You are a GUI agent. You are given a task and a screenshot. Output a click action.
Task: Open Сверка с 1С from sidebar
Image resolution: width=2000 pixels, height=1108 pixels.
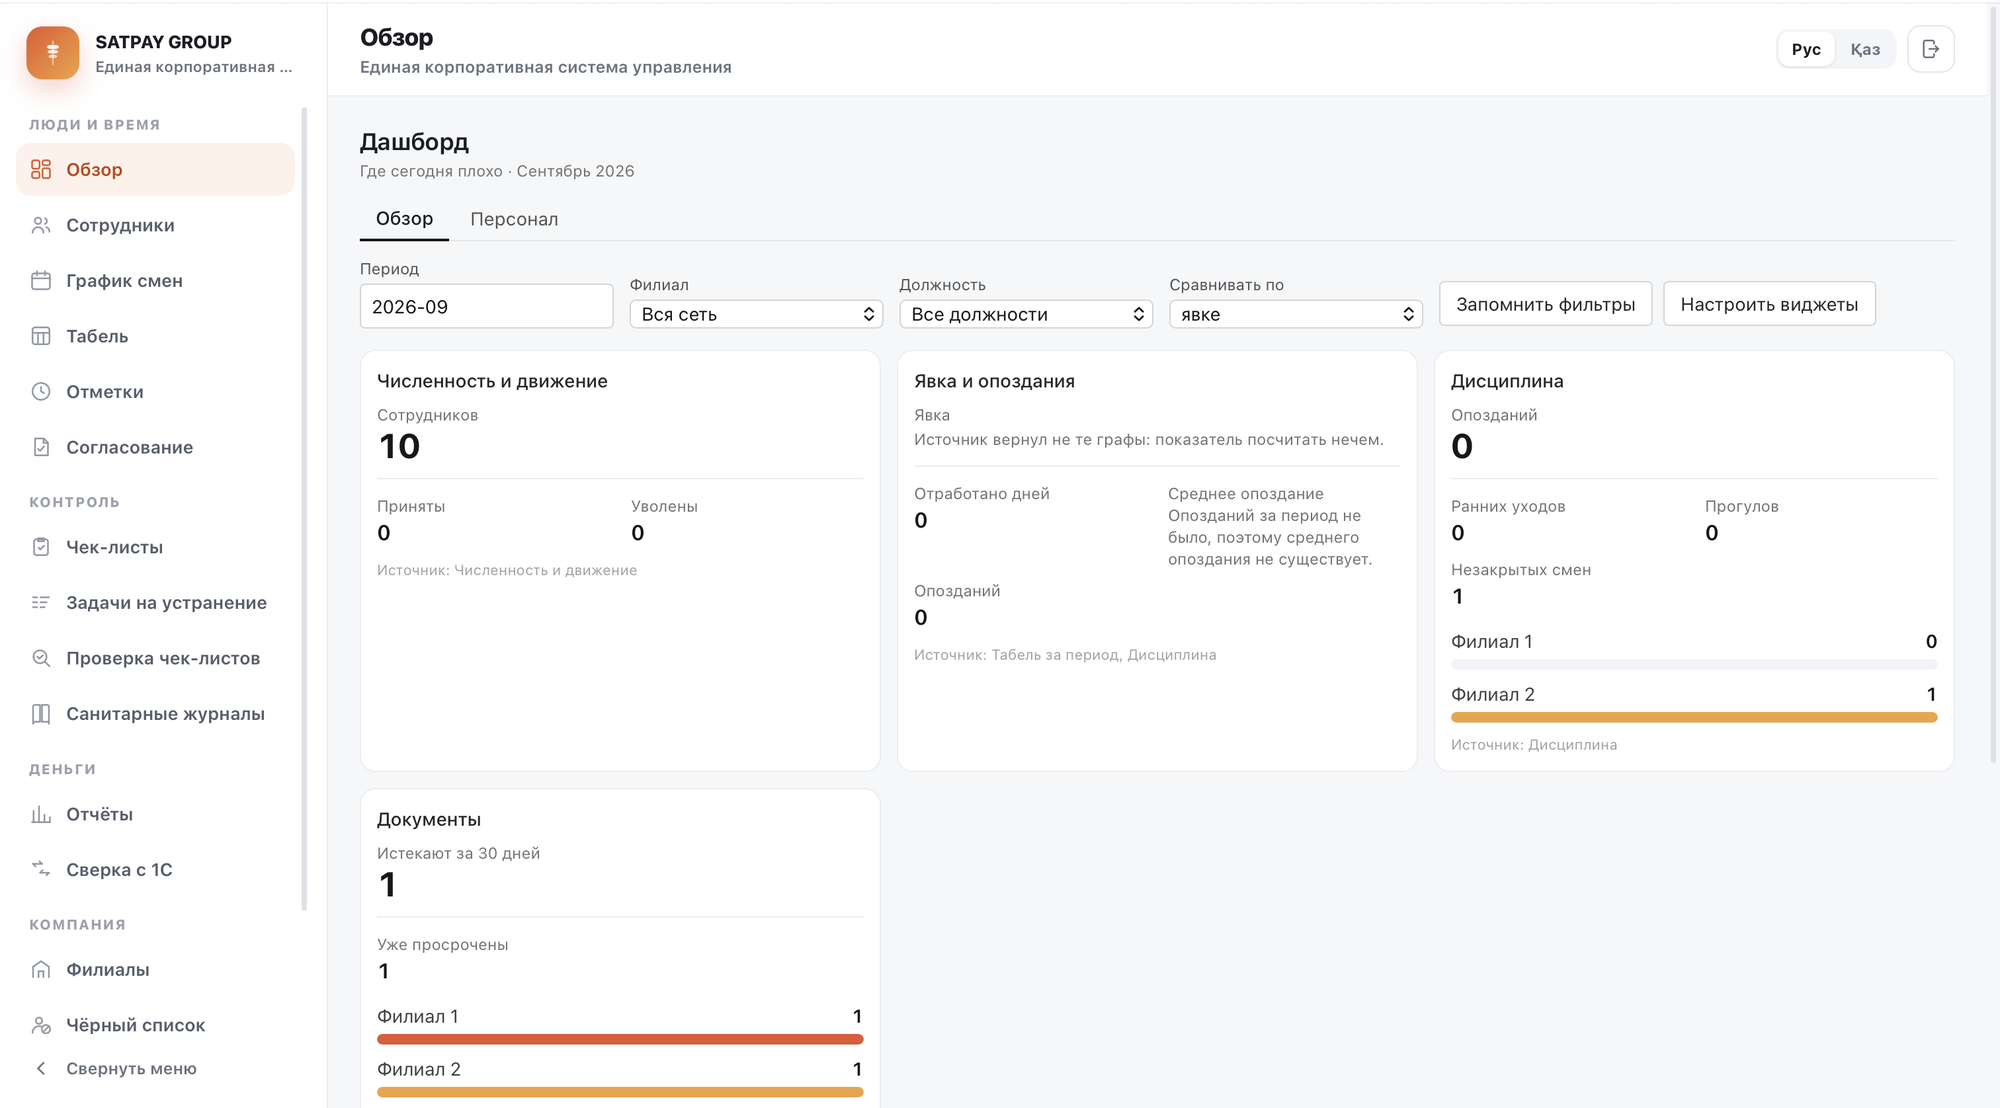coord(155,870)
